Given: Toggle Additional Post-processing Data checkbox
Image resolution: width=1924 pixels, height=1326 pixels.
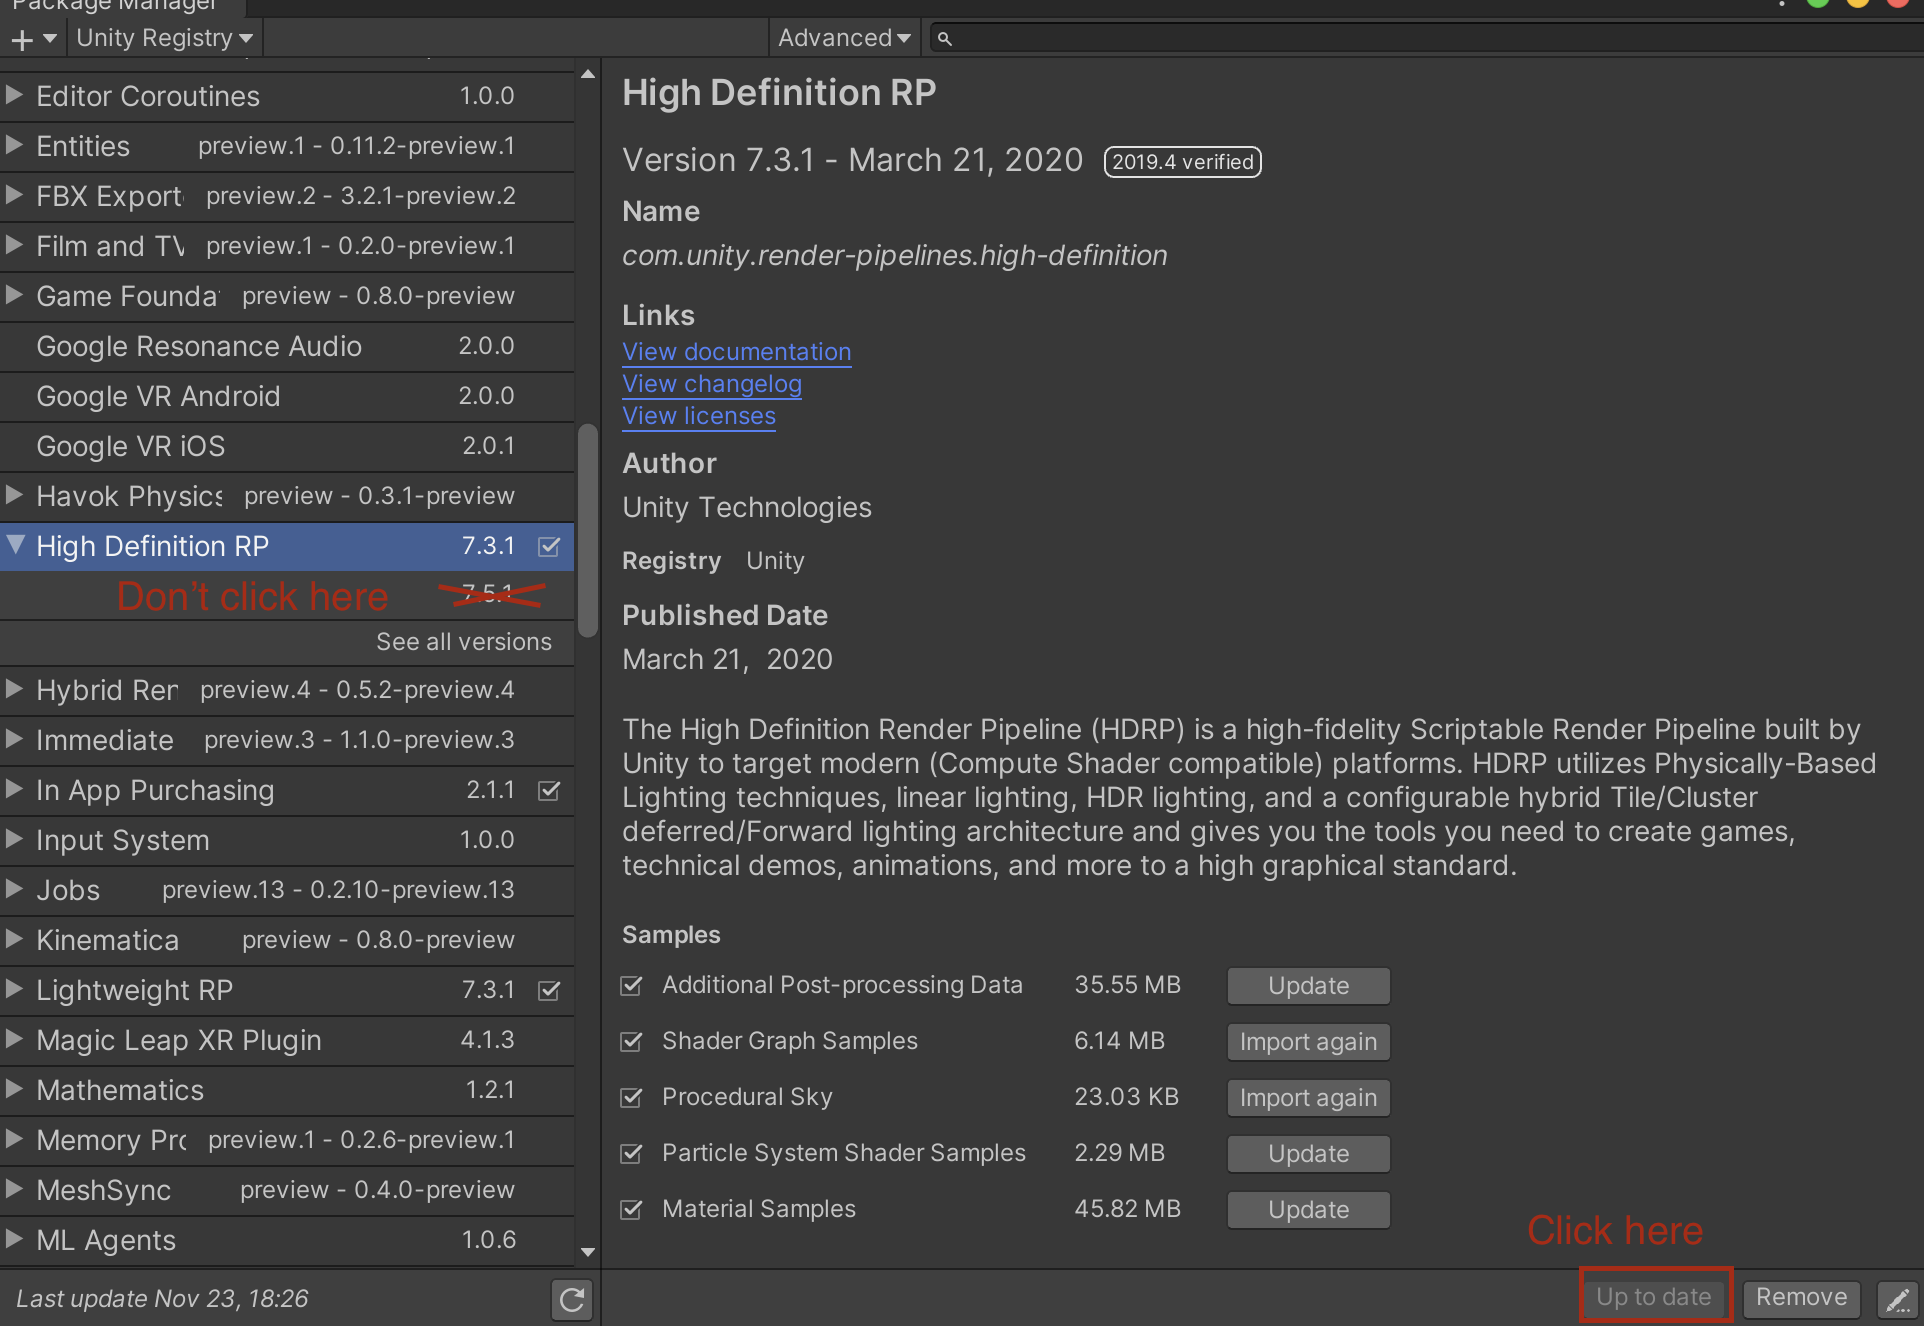Looking at the screenshot, I should tap(631, 985).
